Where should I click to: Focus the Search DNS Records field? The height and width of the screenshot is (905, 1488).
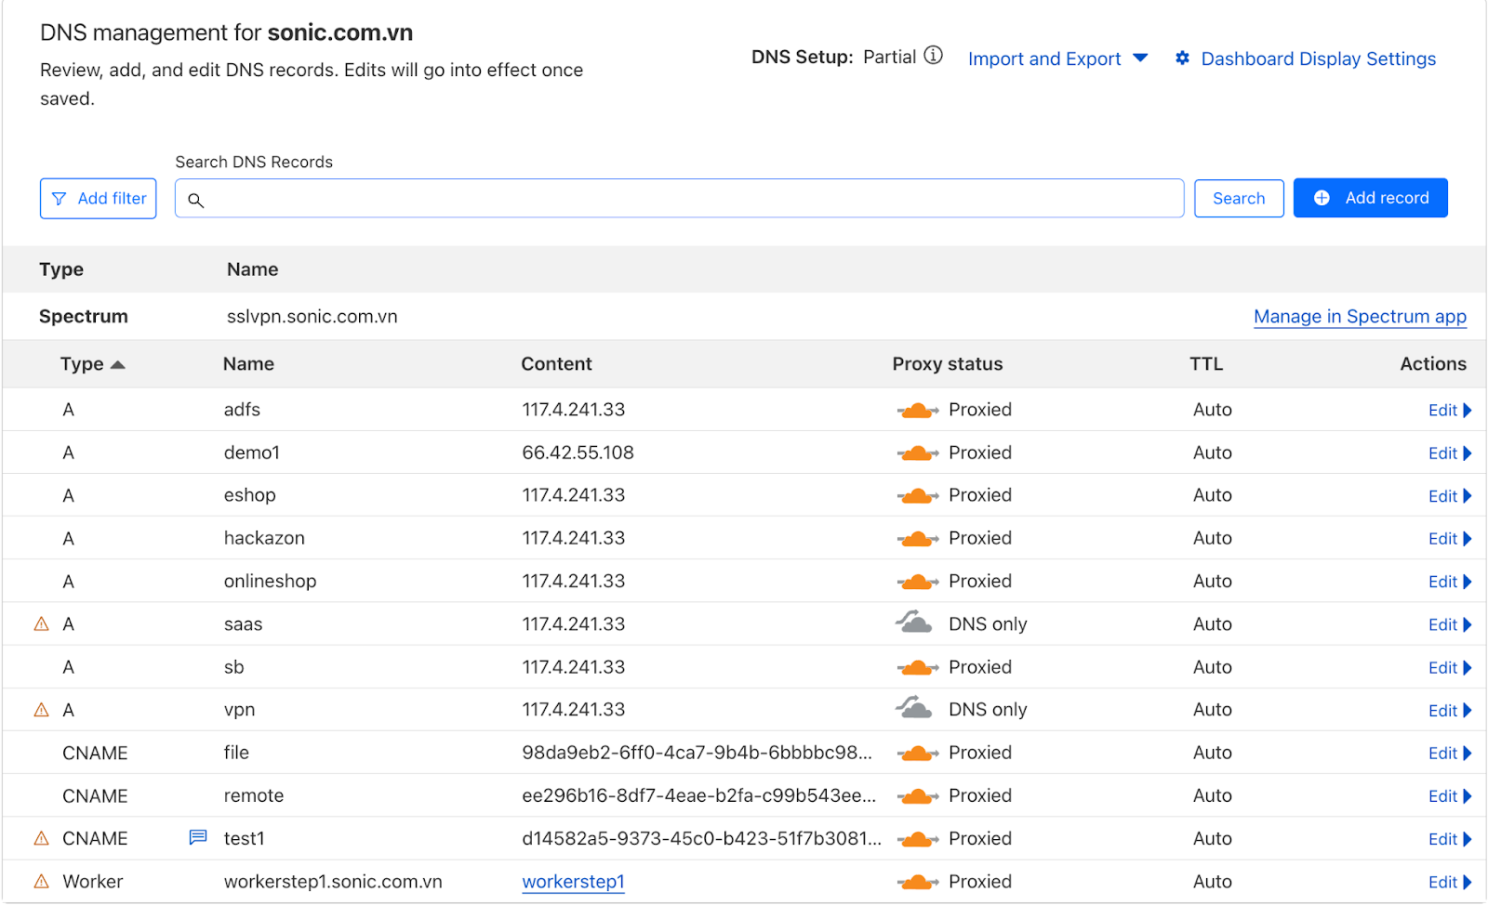click(680, 198)
